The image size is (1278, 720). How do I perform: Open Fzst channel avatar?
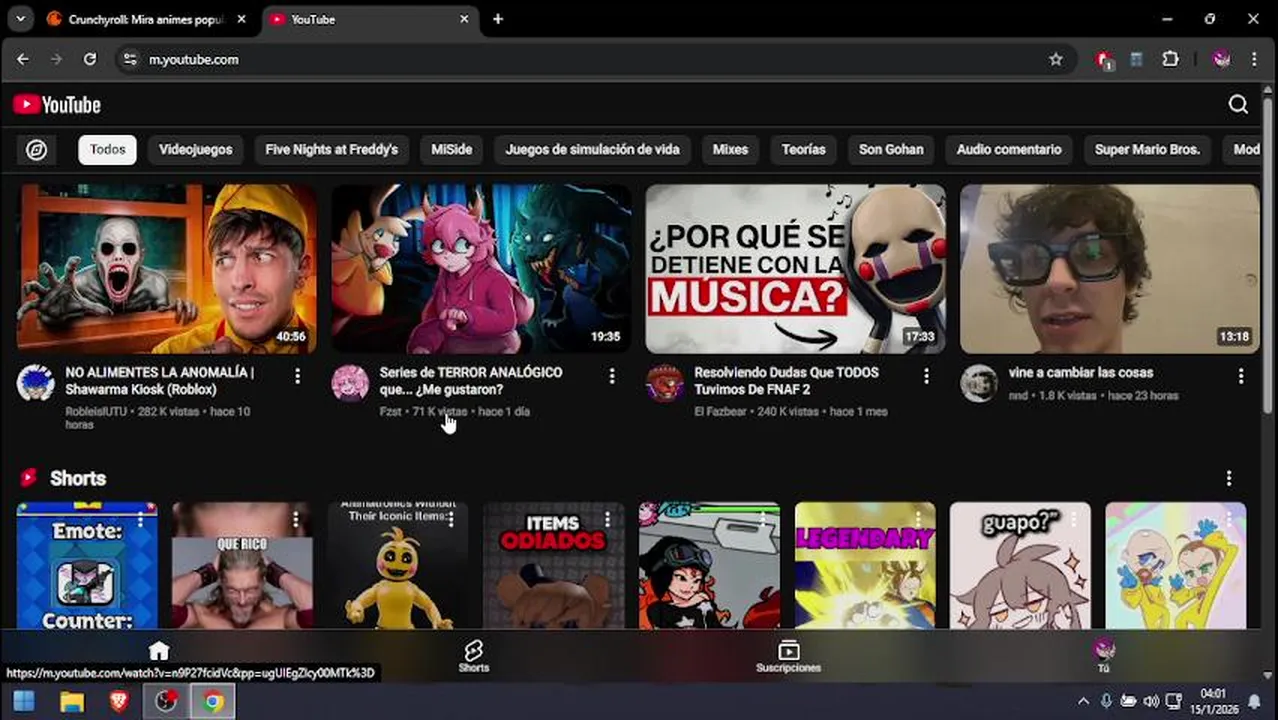point(350,383)
